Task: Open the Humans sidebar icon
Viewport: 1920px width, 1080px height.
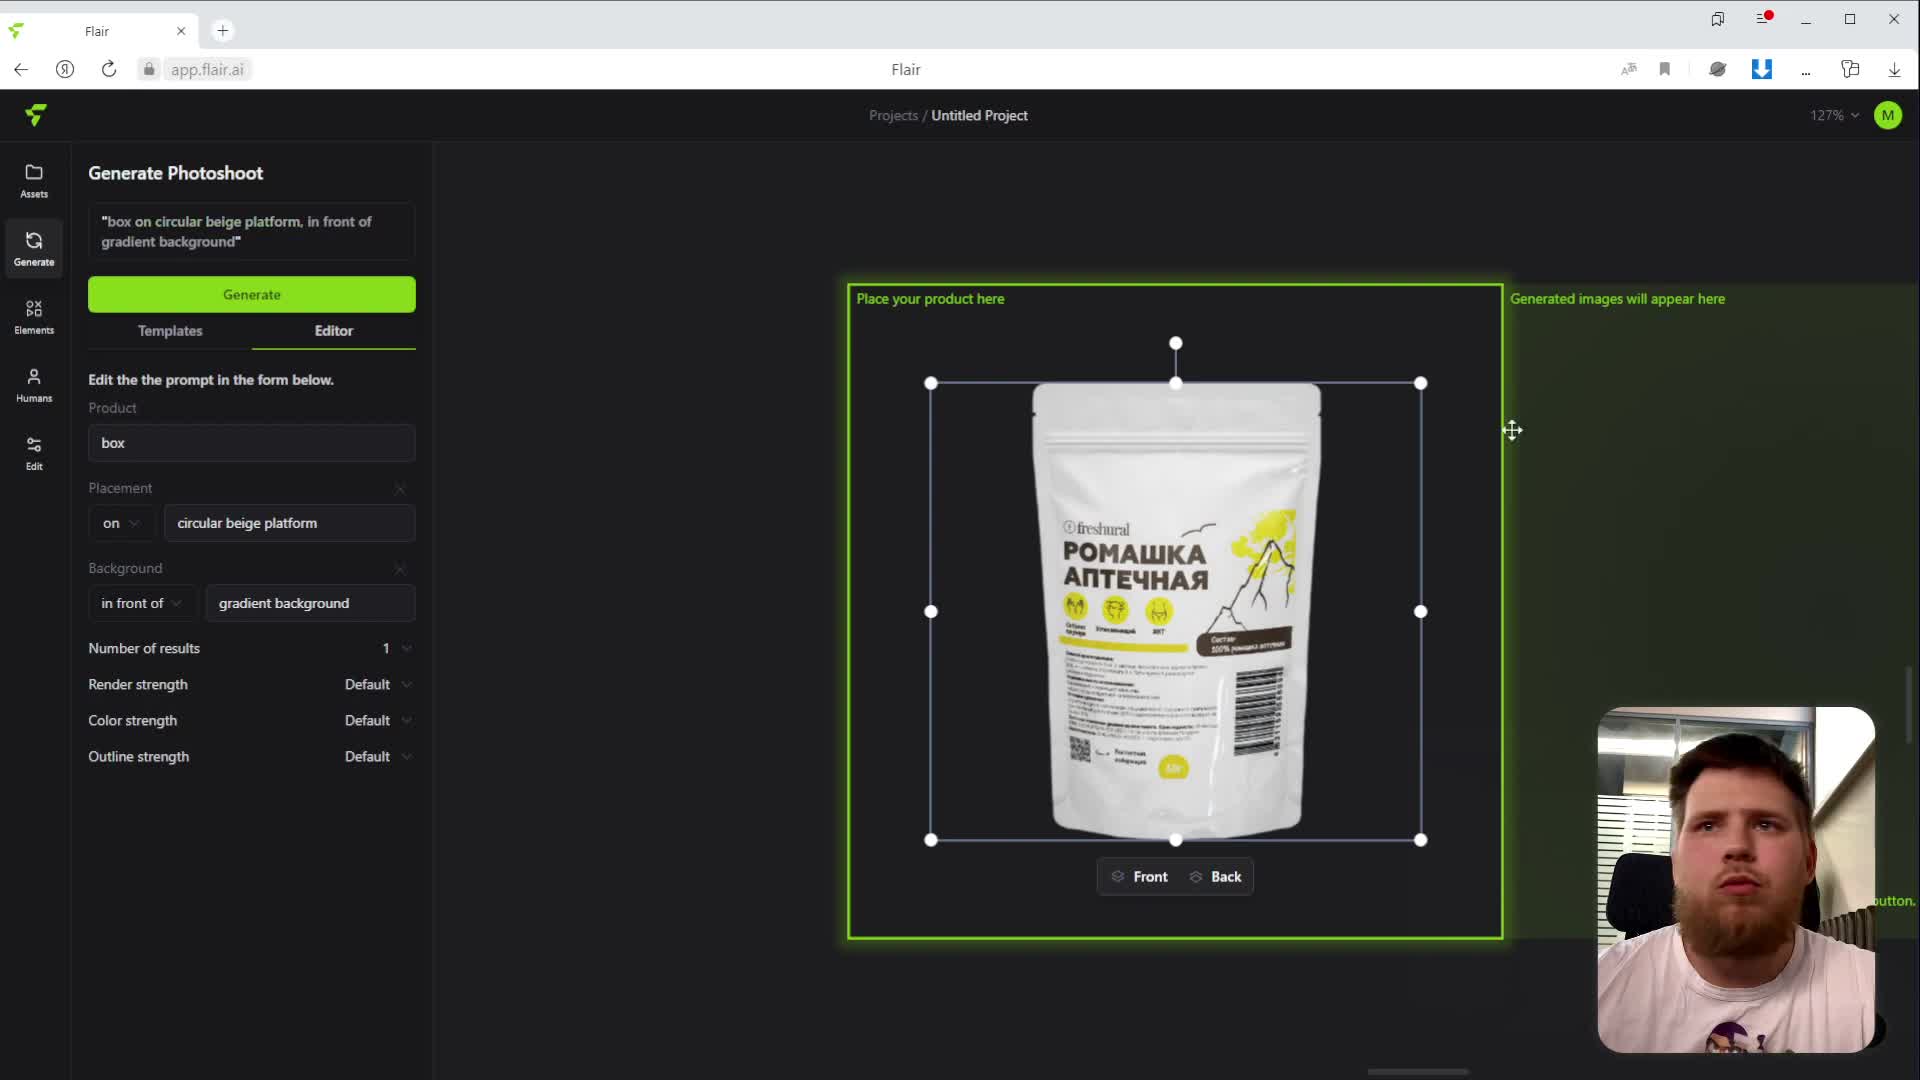Action: coord(34,384)
